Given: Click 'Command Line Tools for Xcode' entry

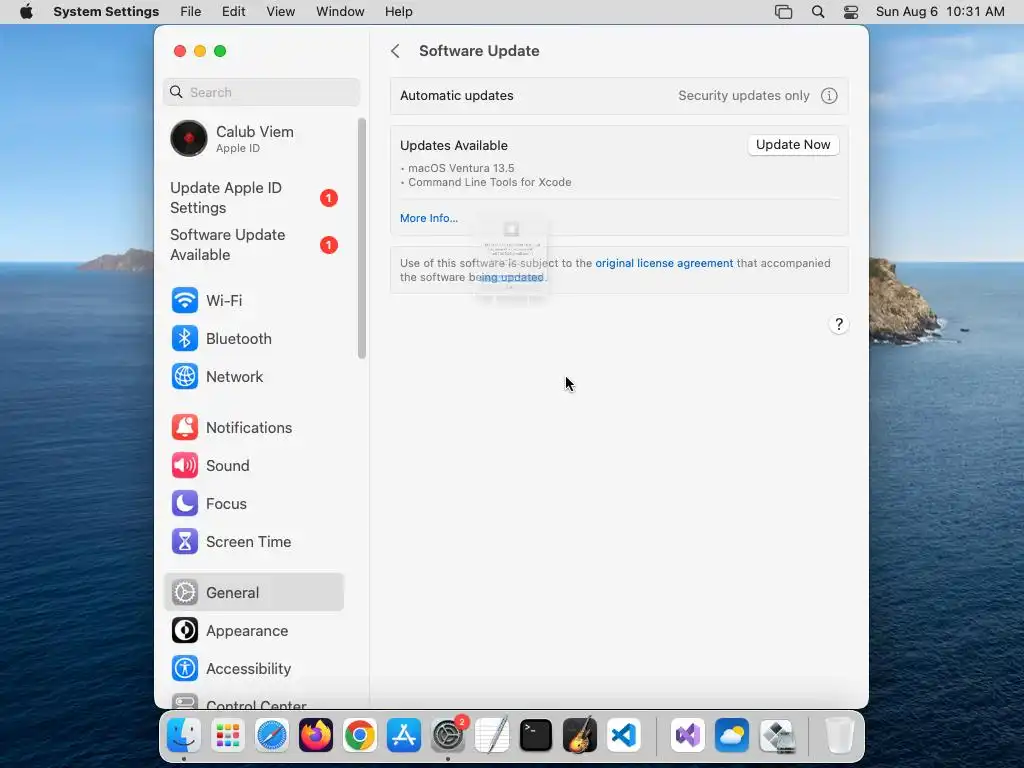Looking at the screenshot, I should click(x=490, y=182).
